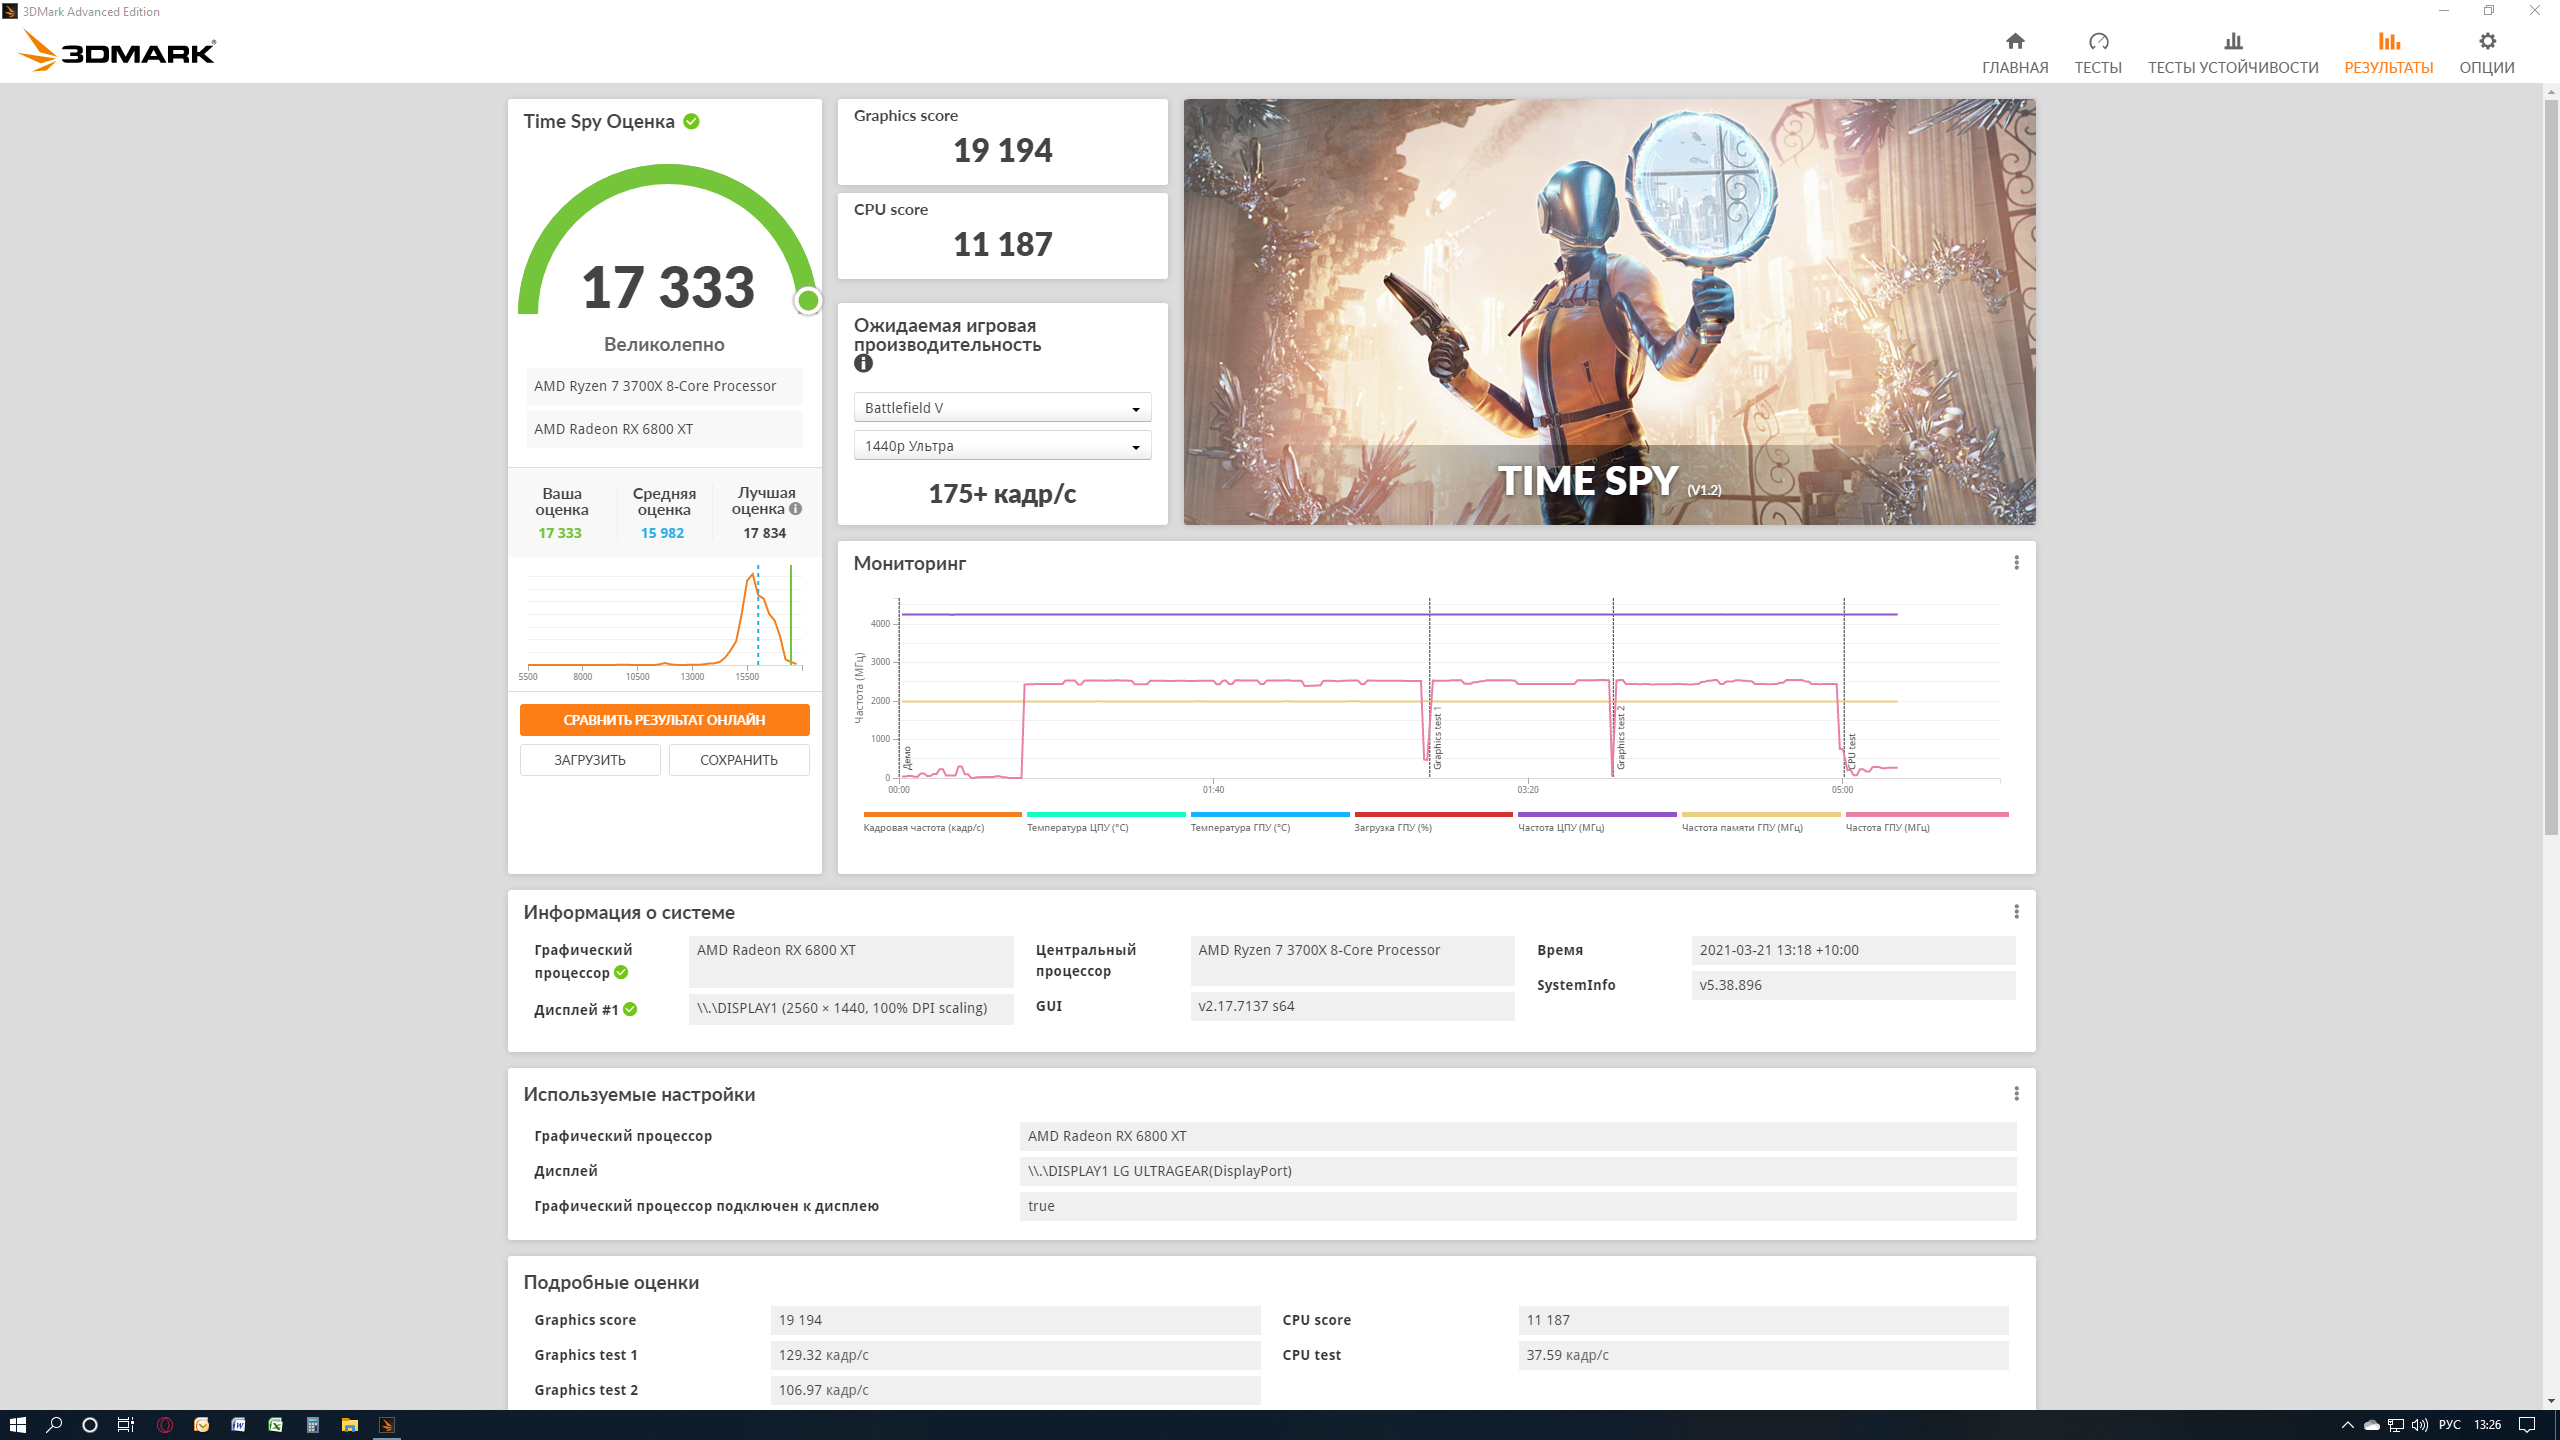
Task: Click the Time Spy preview image
Action: (1609, 311)
